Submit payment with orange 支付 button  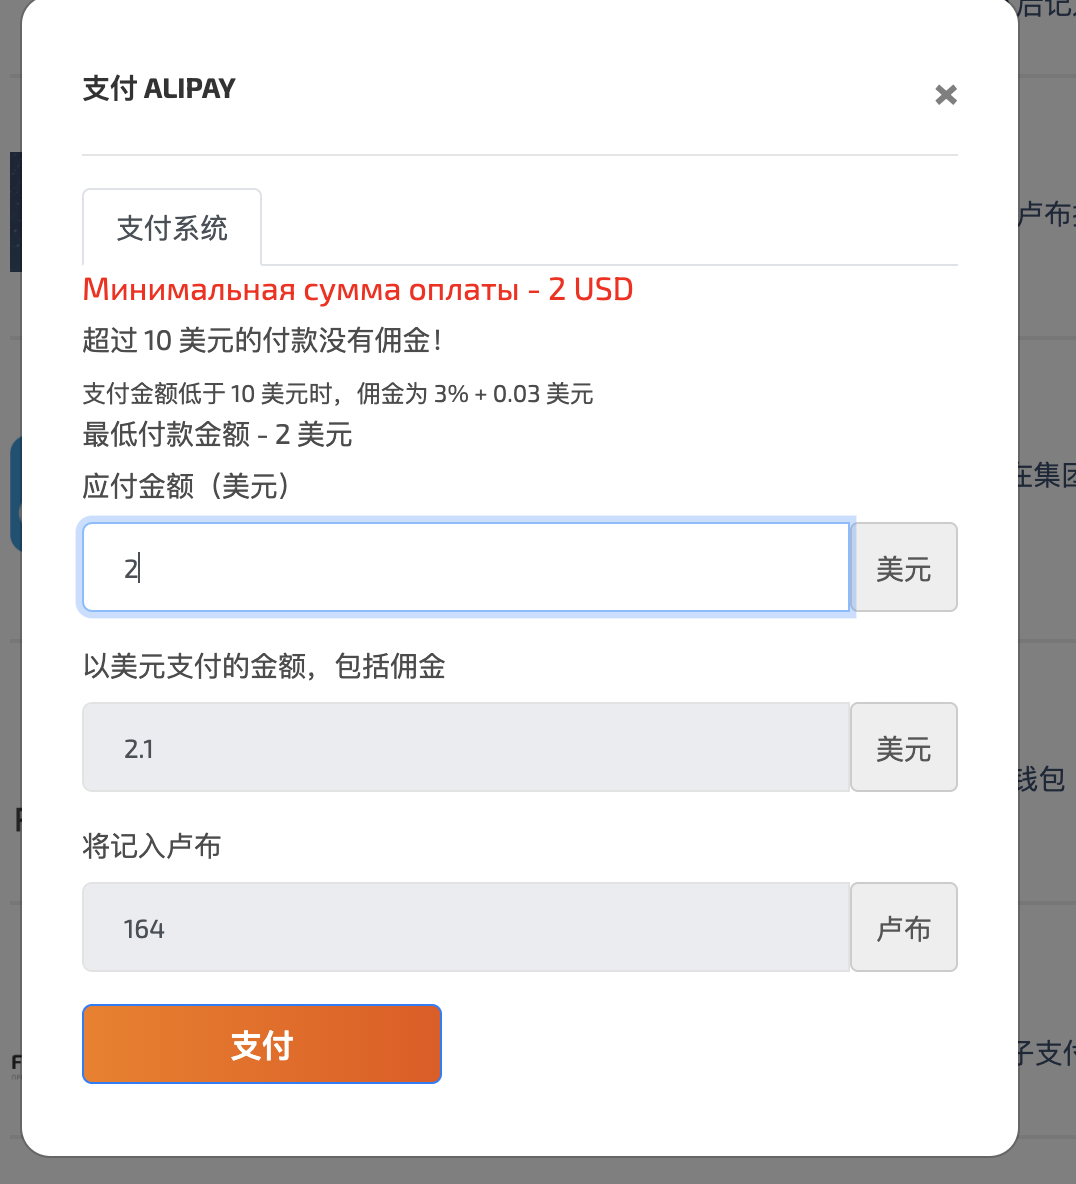click(262, 1044)
